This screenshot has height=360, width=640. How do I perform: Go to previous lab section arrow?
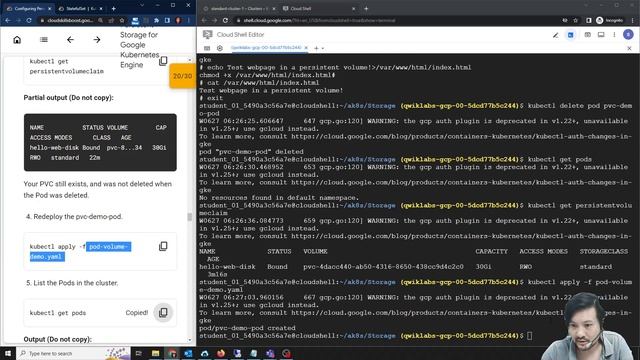coord(70,40)
